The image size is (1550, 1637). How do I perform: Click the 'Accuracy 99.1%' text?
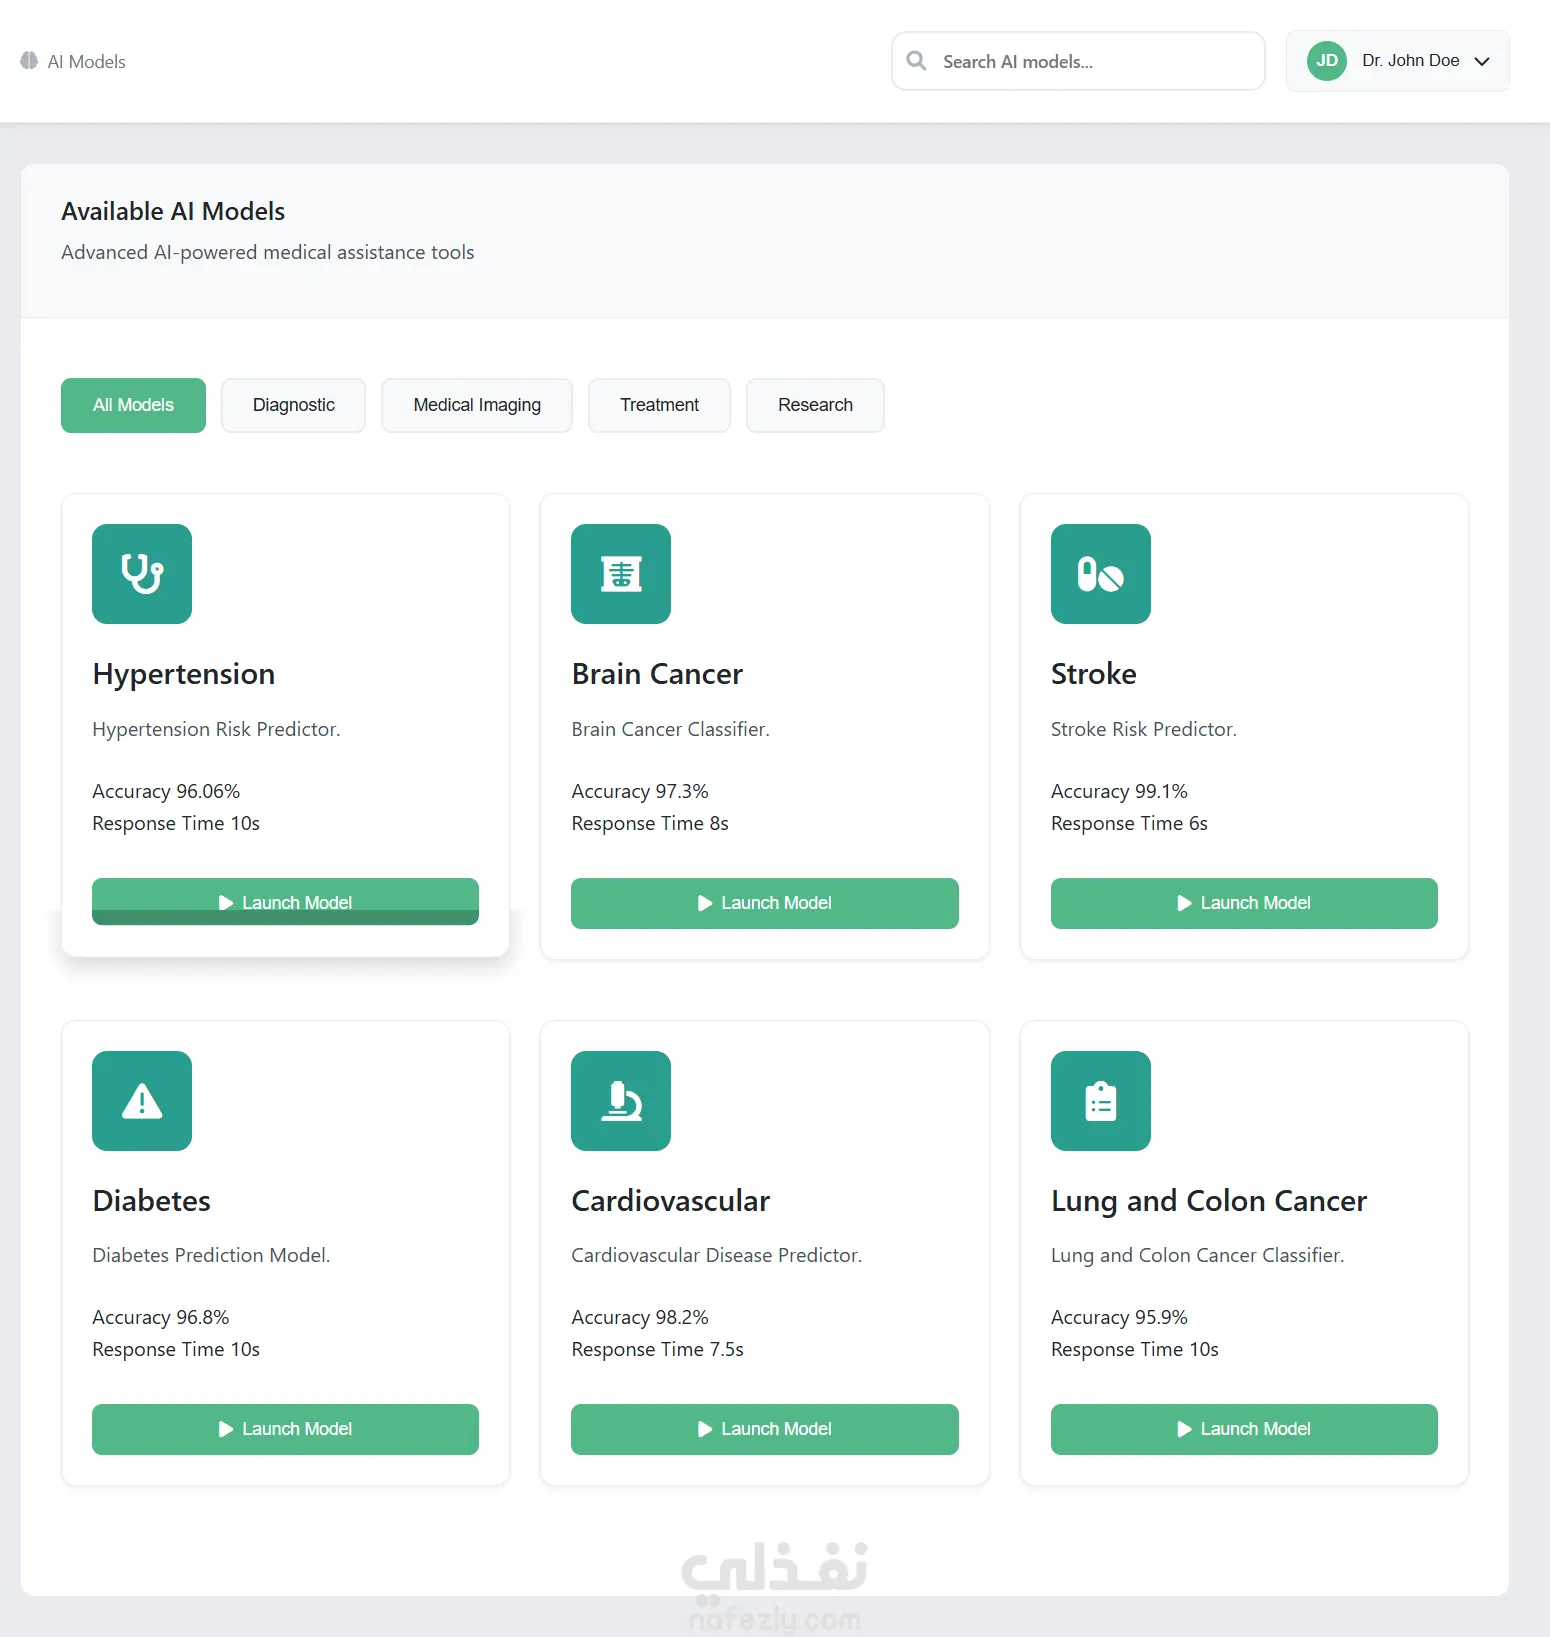click(1119, 791)
